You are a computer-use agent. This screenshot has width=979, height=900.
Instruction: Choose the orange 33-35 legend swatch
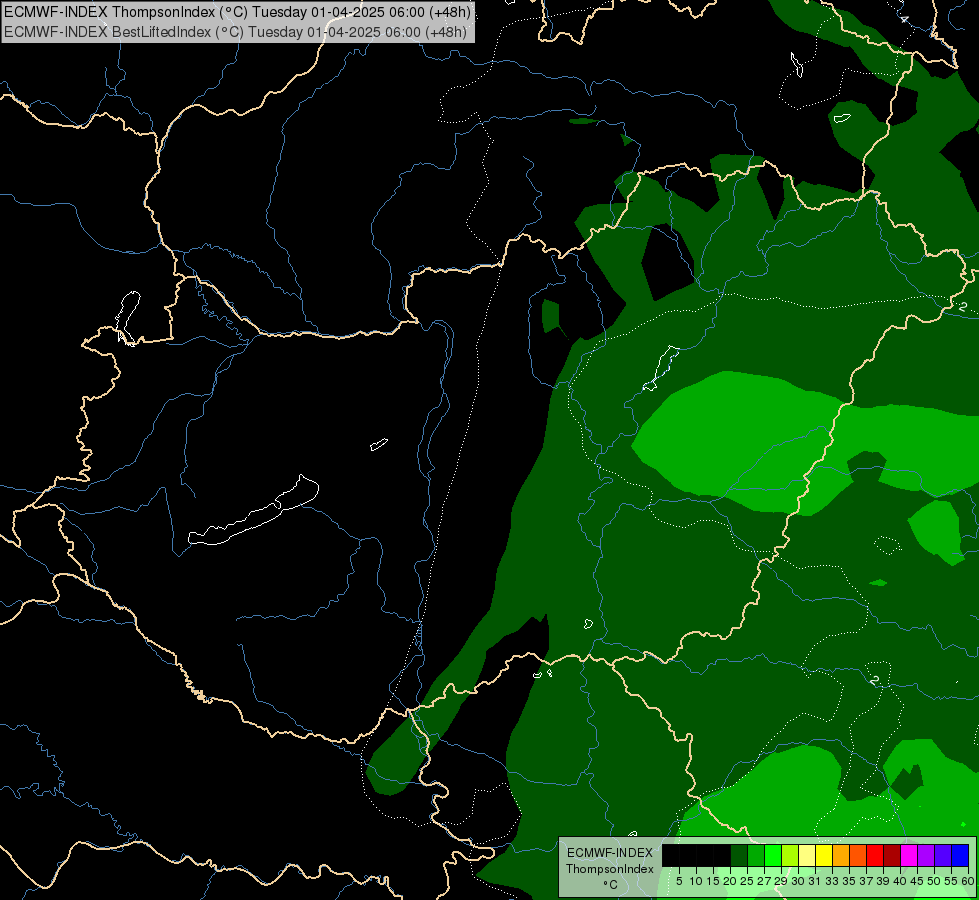(841, 855)
